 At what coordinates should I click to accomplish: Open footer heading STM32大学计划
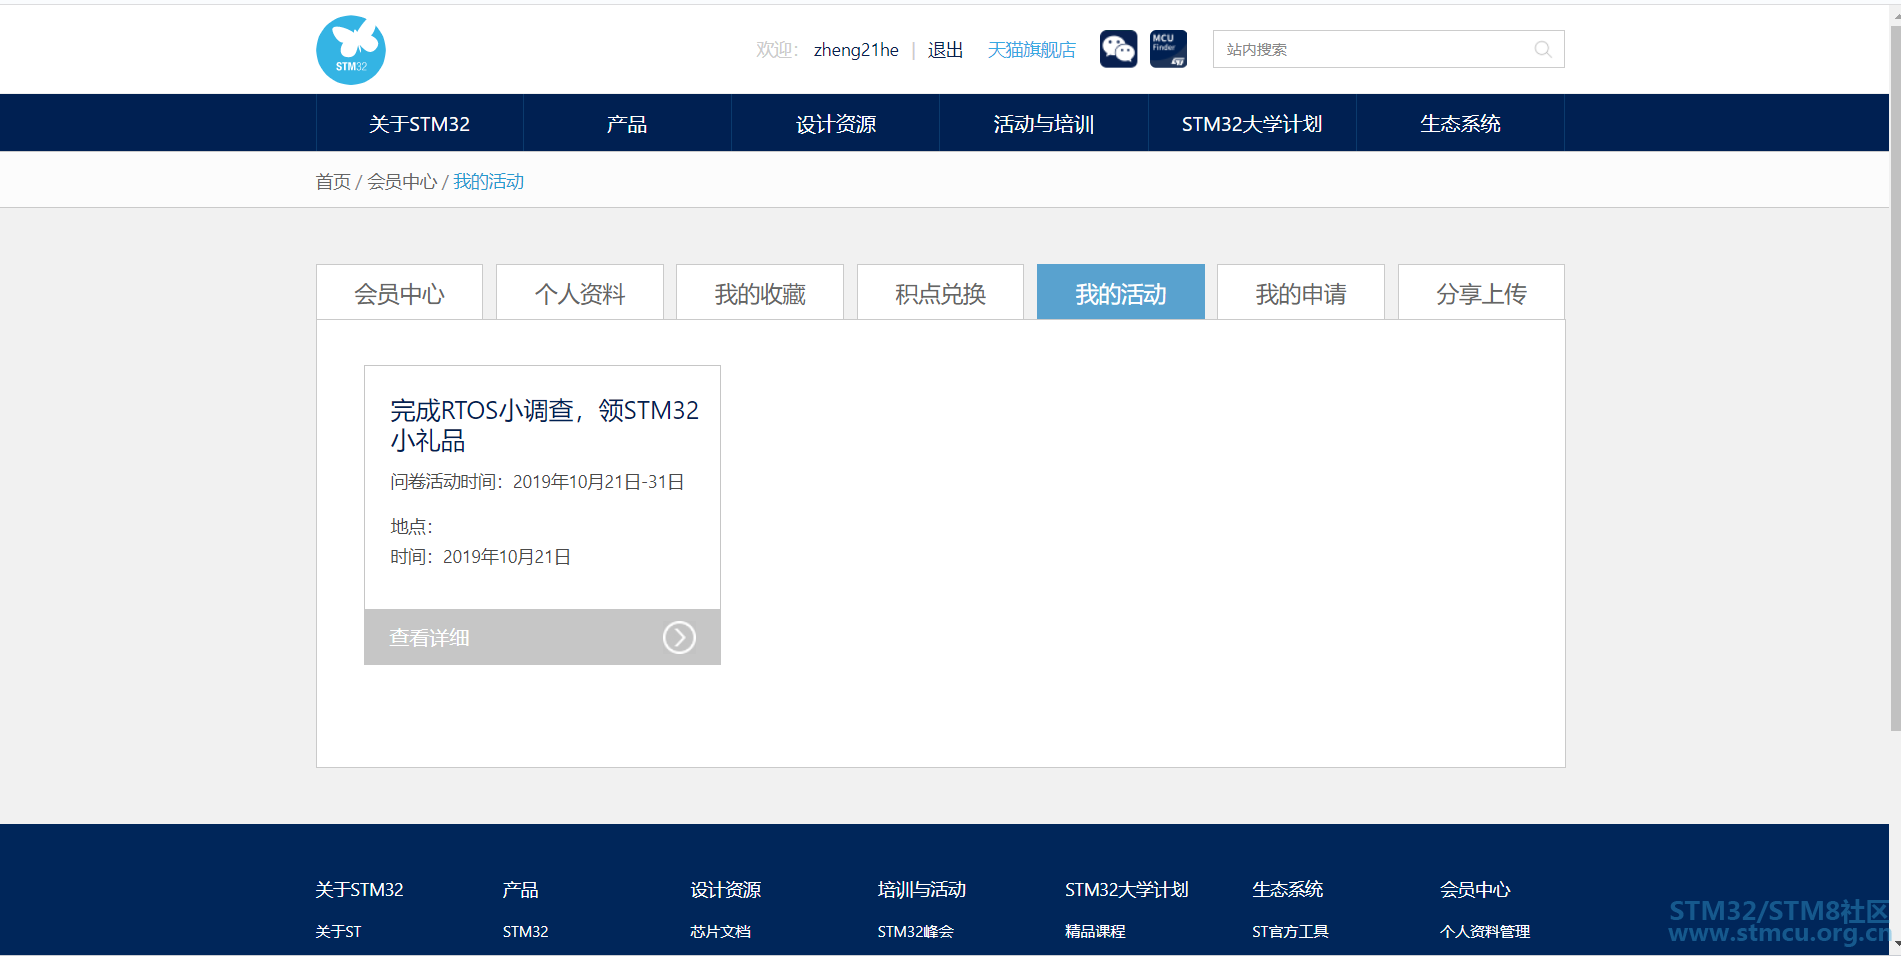tap(1126, 889)
